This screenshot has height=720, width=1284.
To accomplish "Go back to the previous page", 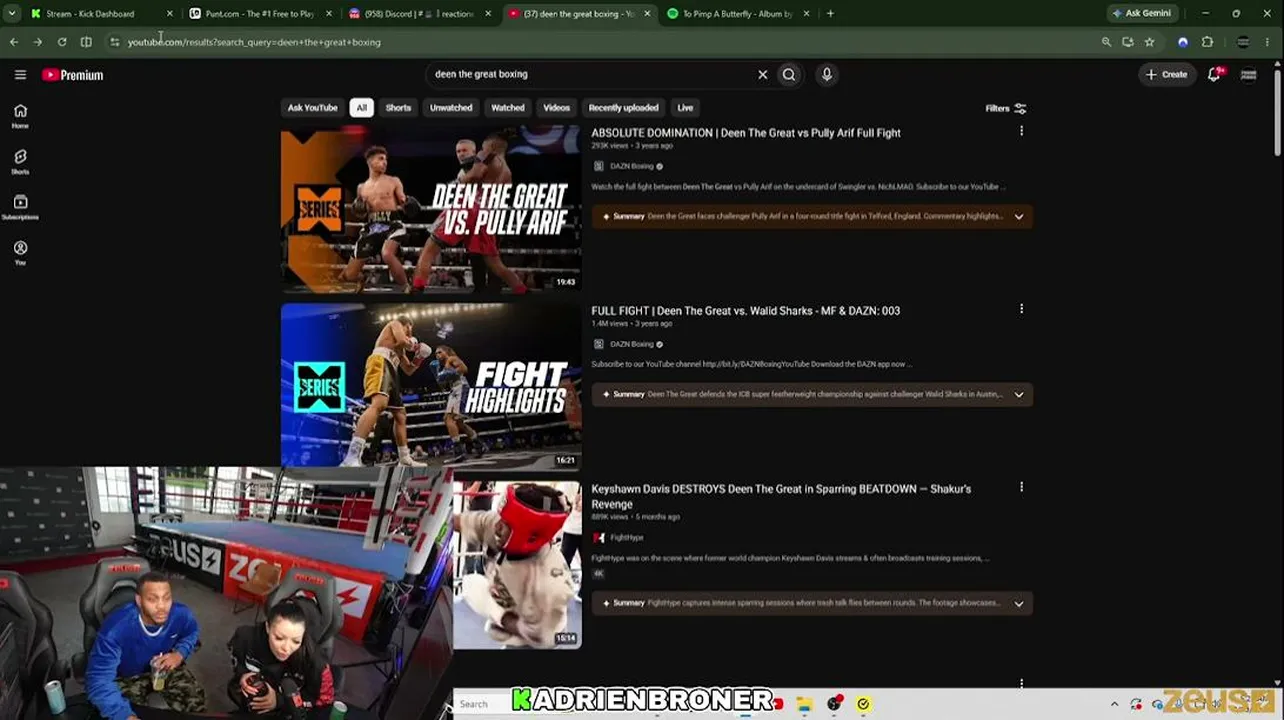I will click(x=14, y=42).
